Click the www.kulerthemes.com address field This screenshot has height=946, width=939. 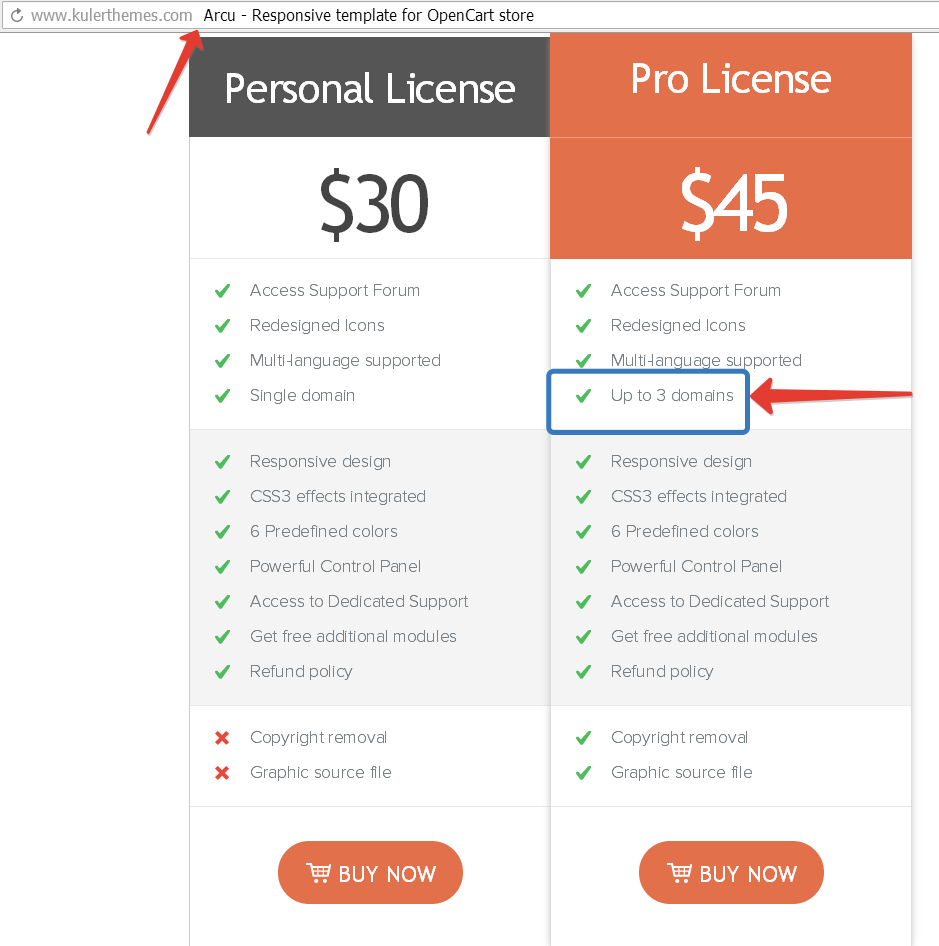point(111,16)
